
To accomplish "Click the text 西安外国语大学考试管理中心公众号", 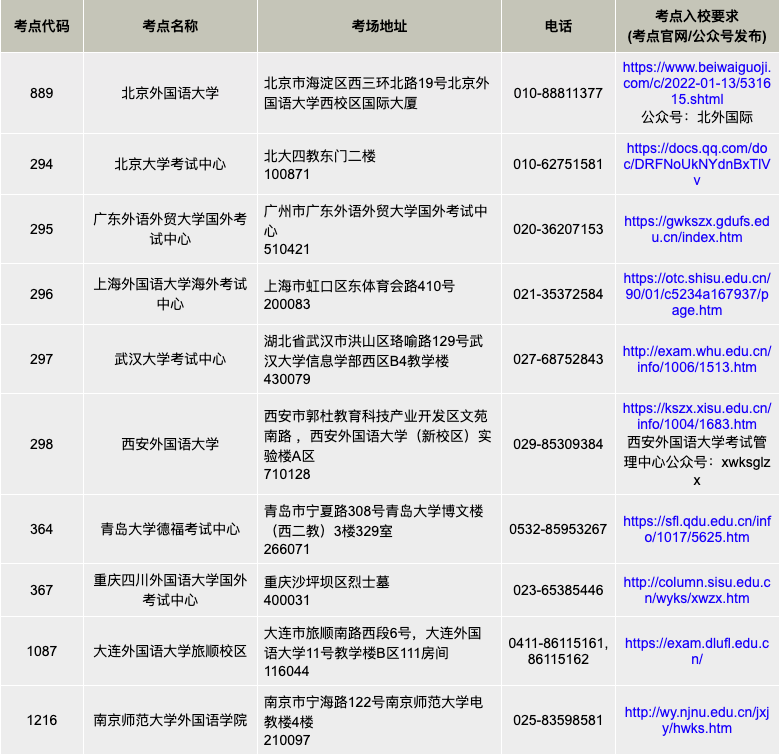I will click(x=697, y=452).
